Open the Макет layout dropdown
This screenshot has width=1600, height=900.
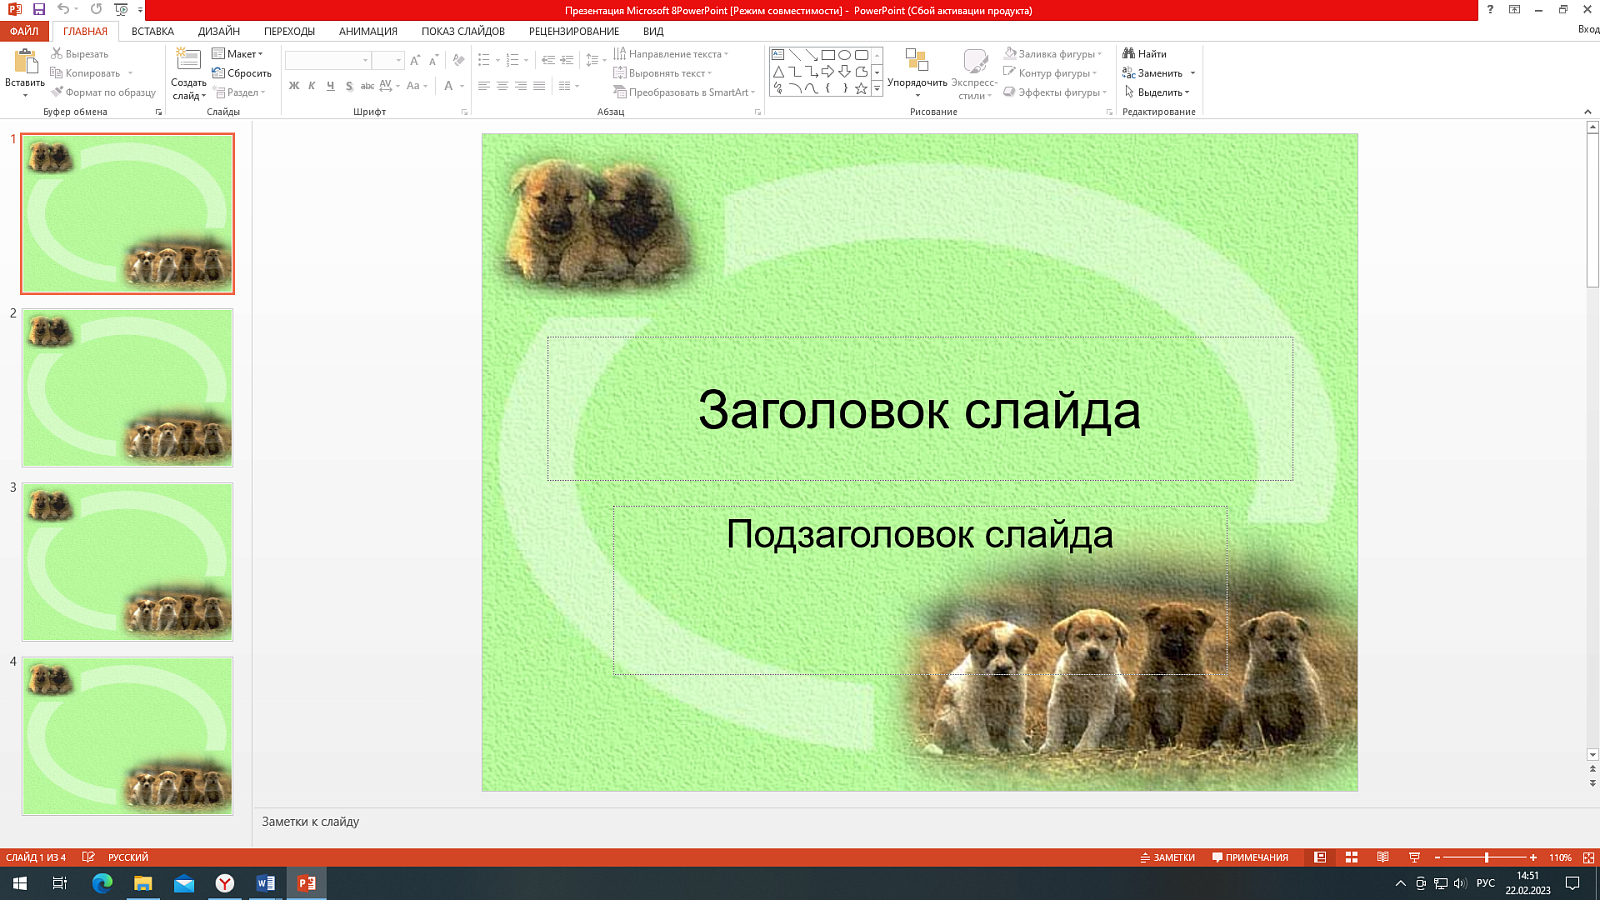(x=238, y=54)
